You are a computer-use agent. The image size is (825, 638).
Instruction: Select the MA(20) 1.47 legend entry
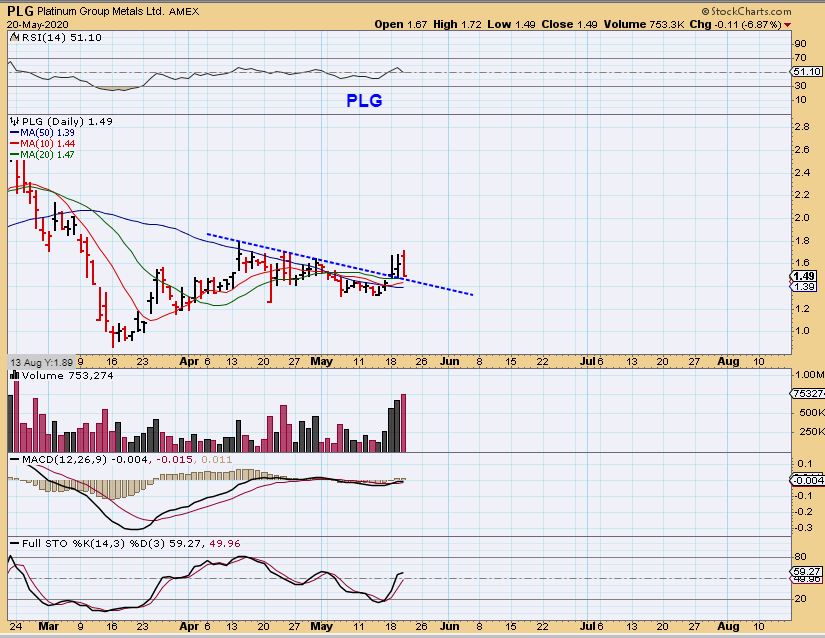pyautogui.click(x=43, y=155)
